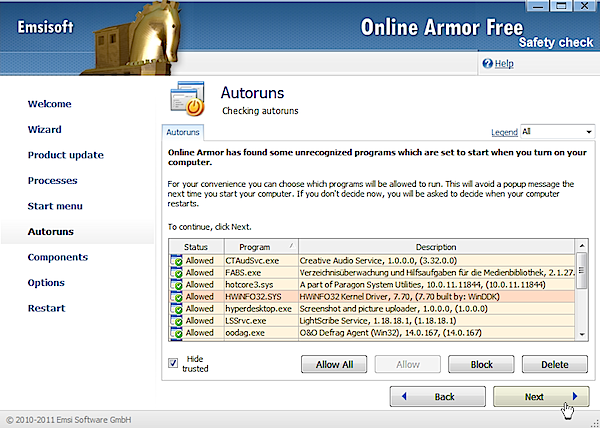Click the Allow All button
The image size is (600, 428).
(x=334, y=365)
